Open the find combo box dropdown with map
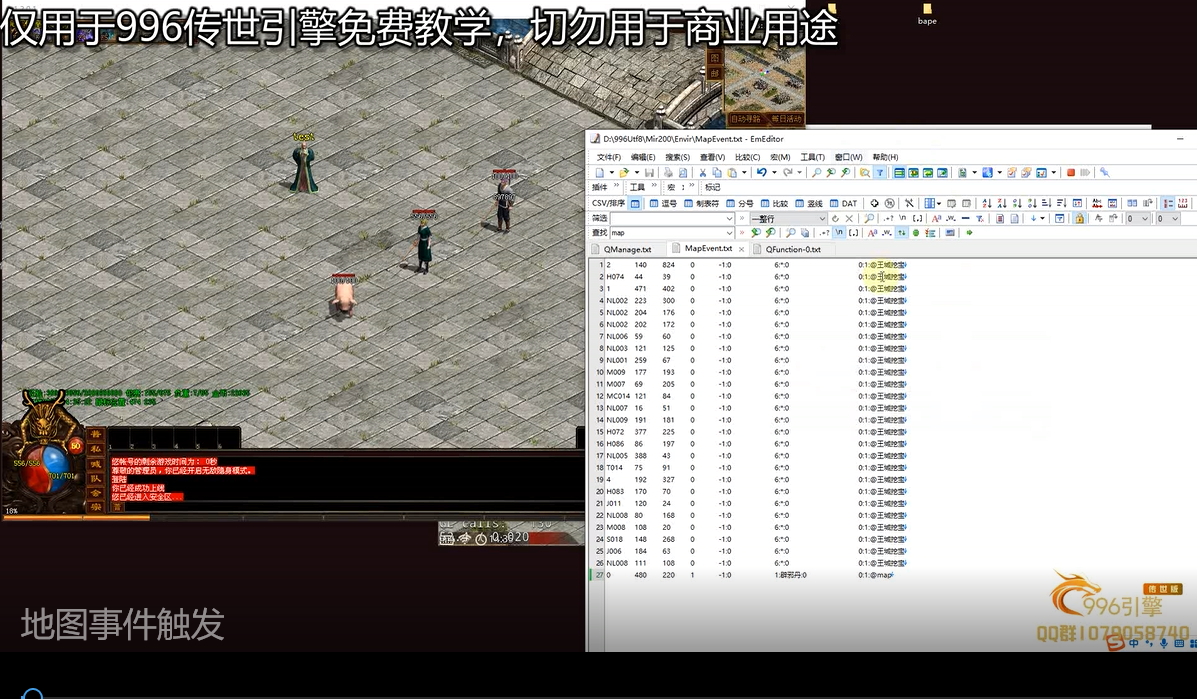Viewport: 1197px width, 699px height. [730, 233]
